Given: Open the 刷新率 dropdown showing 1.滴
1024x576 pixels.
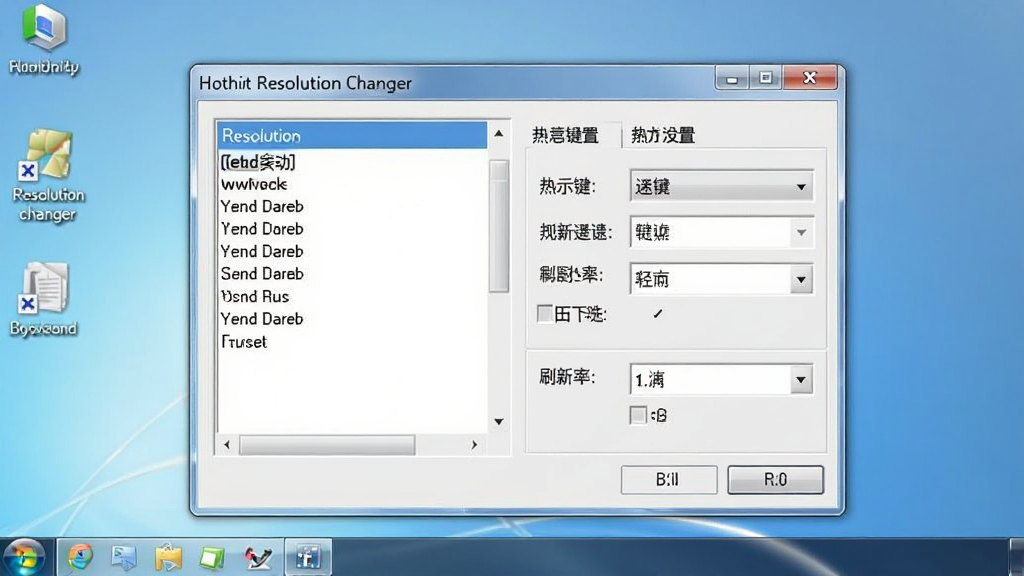Looking at the screenshot, I should [x=722, y=379].
